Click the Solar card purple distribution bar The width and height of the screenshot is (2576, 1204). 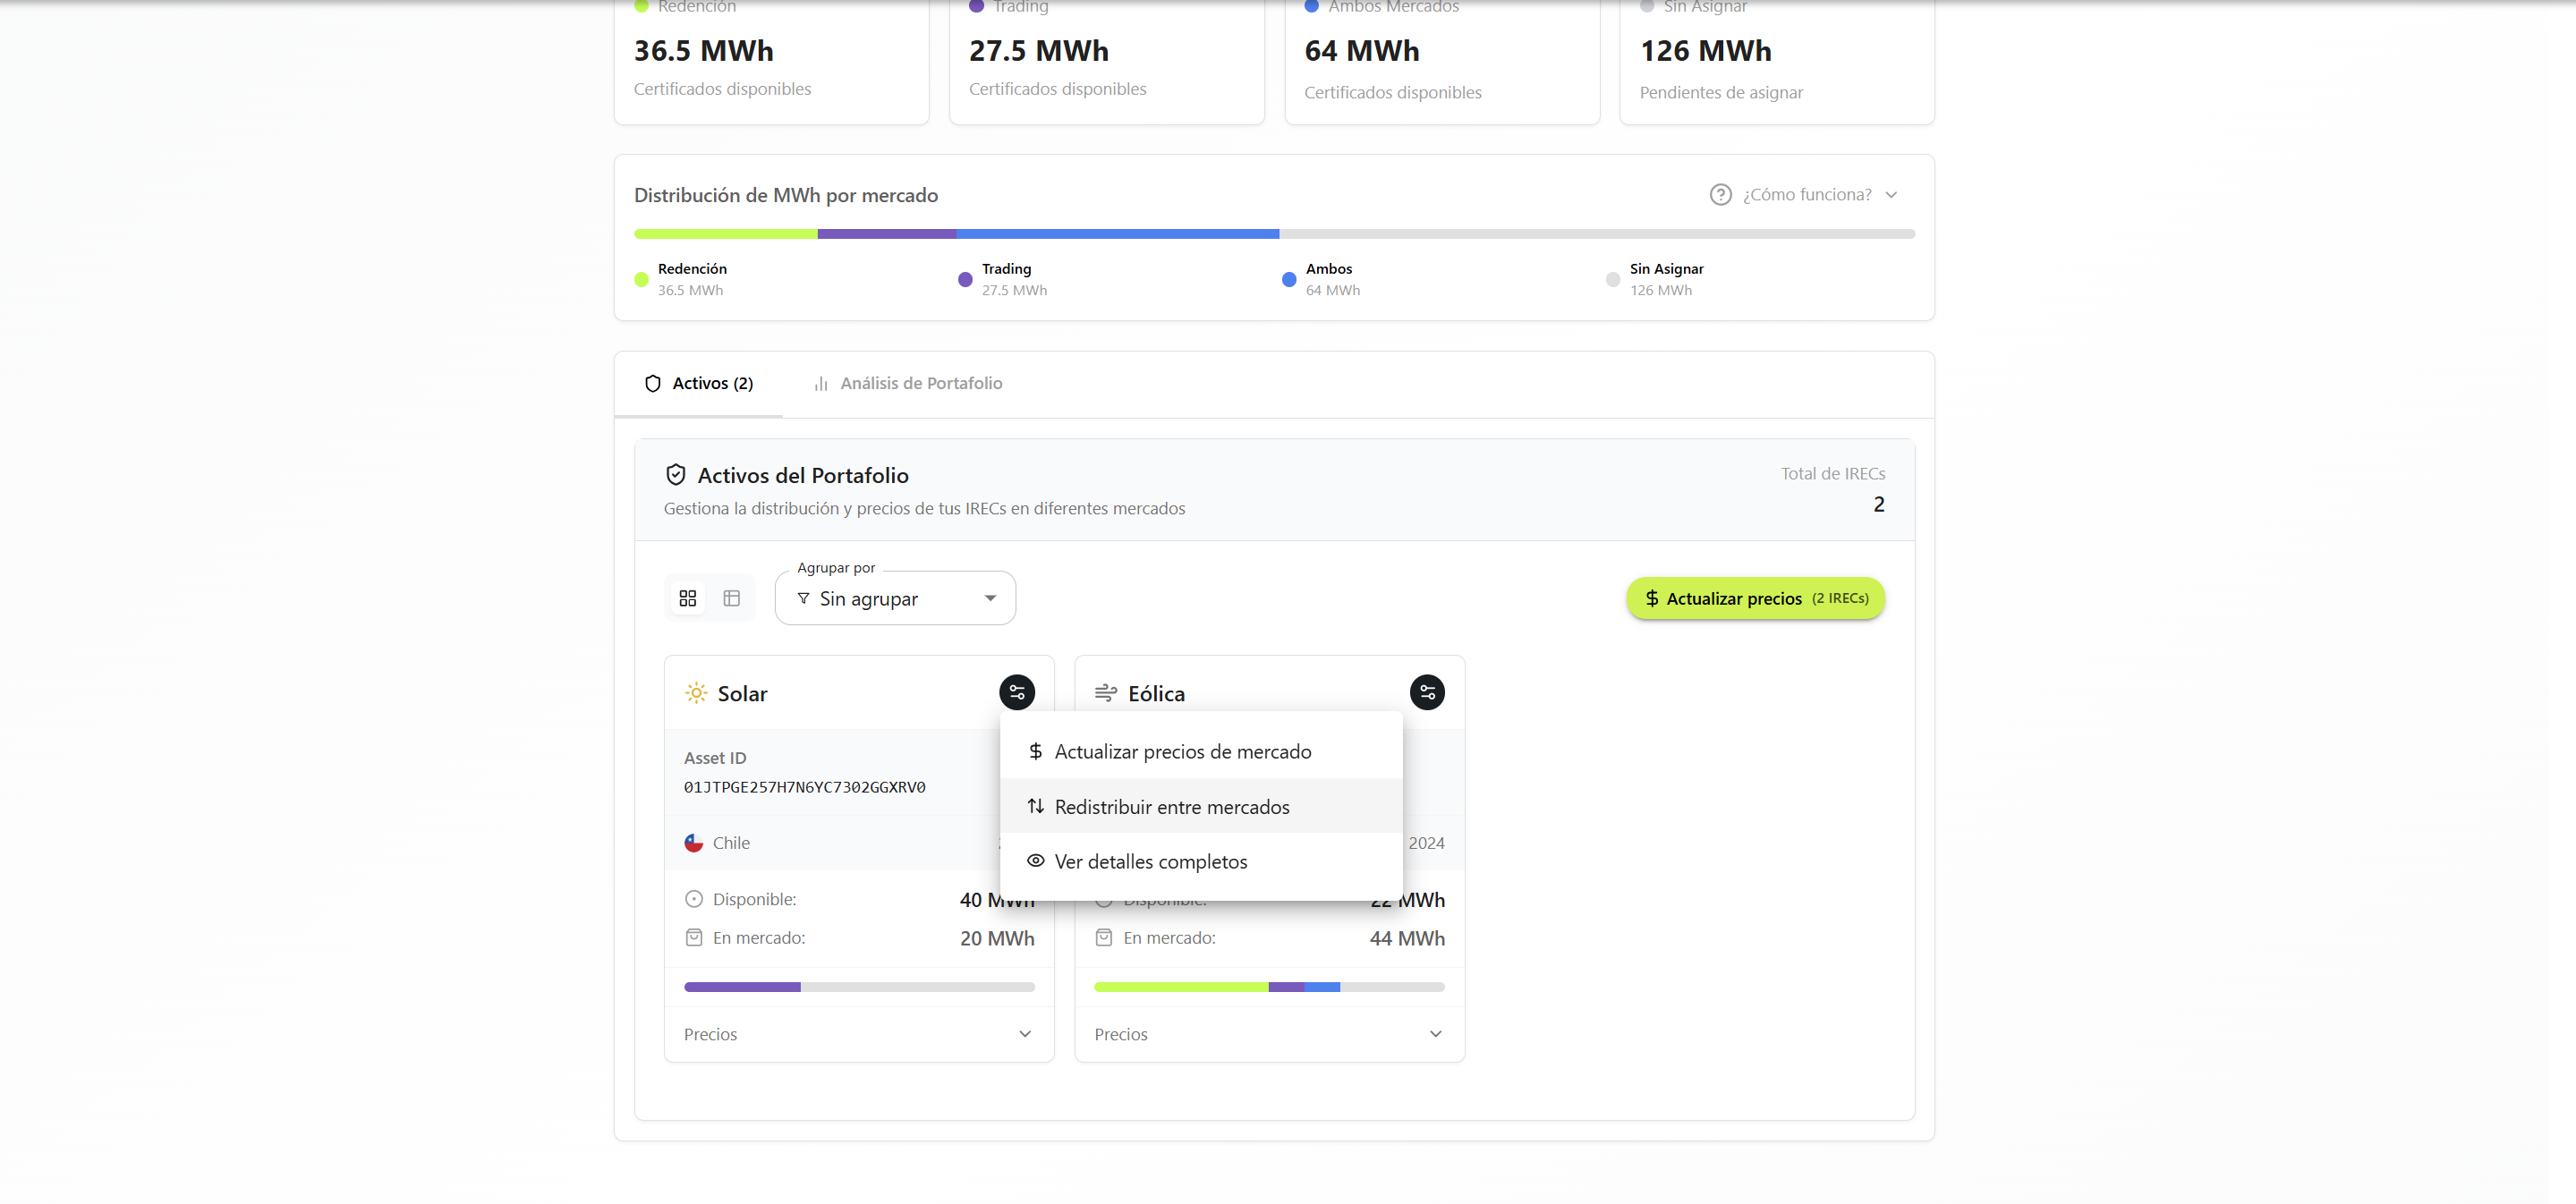pos(742,987)
